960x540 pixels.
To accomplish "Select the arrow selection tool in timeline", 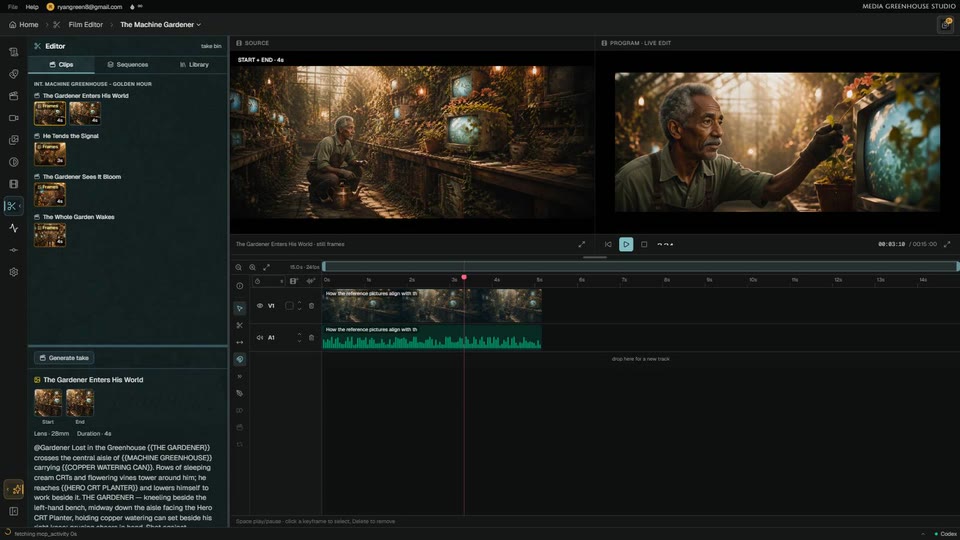I will pos(239,308).
